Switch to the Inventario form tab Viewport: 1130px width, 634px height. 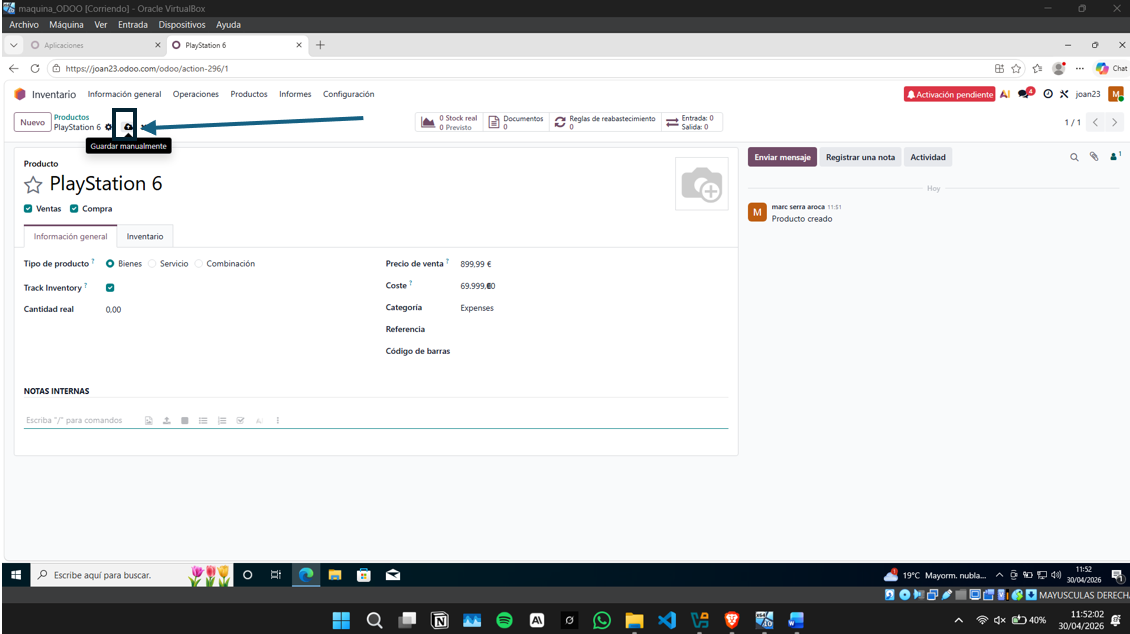(x=145, y=236)
